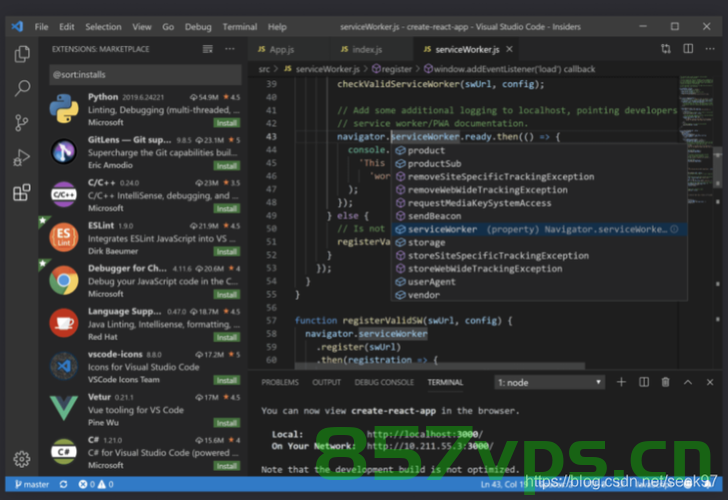728x500 pixels.
Task: Open the terminal selector dropdown '1: node'
Action: [x=549, y=383]
